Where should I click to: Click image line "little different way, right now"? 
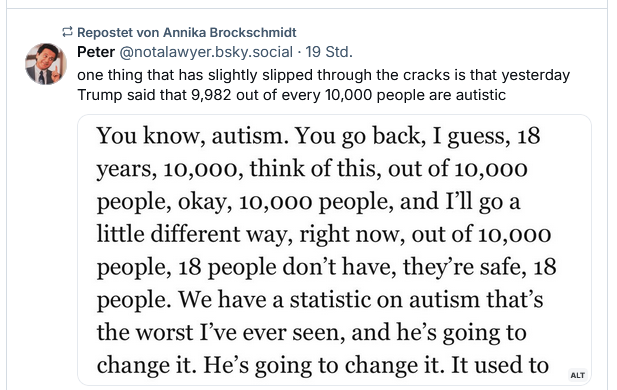[x=324, y=234]
